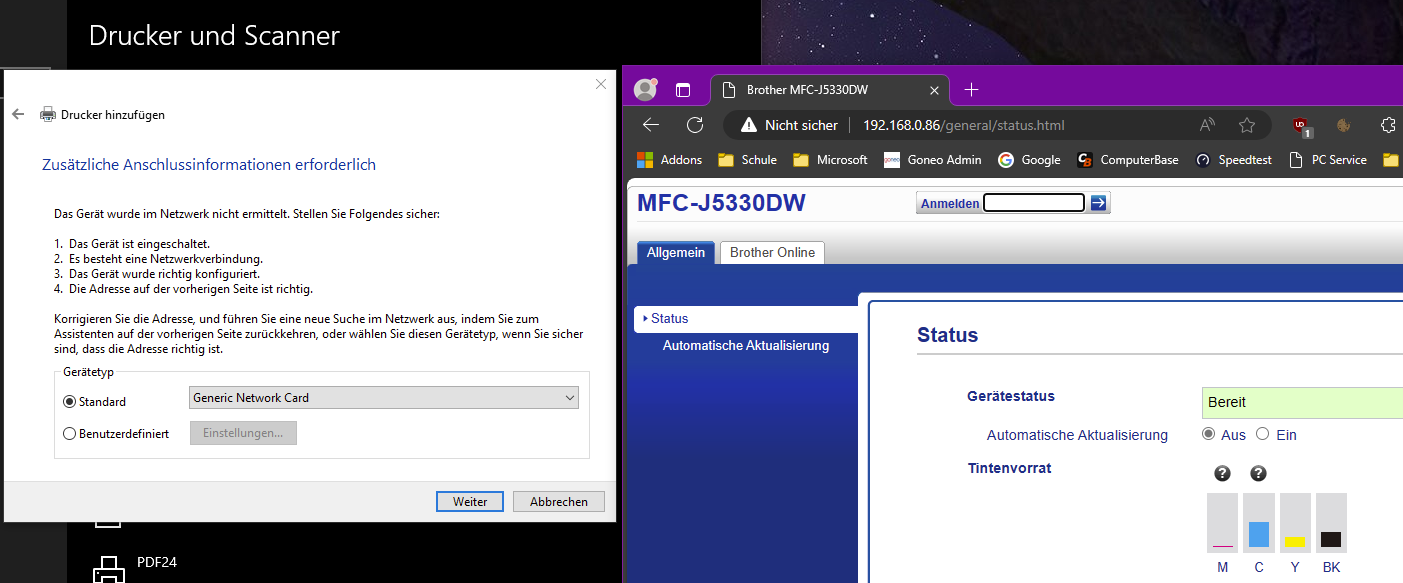Image resolution: width=1403 pixels, height=583 pixels.
Task: Open the Schule bookmarks folder
Action: (747, 160)
